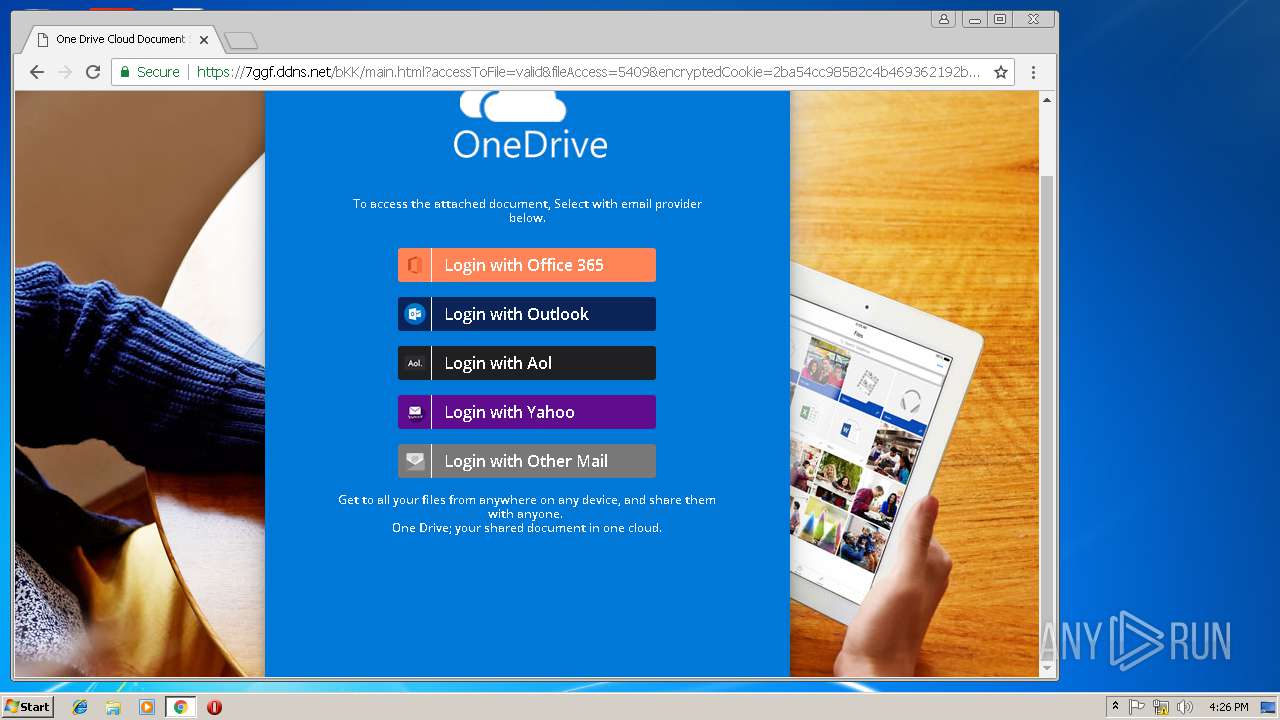Click Login with Office 365 button
This screenshot has height=720, width=1280.
click(527, 265)
